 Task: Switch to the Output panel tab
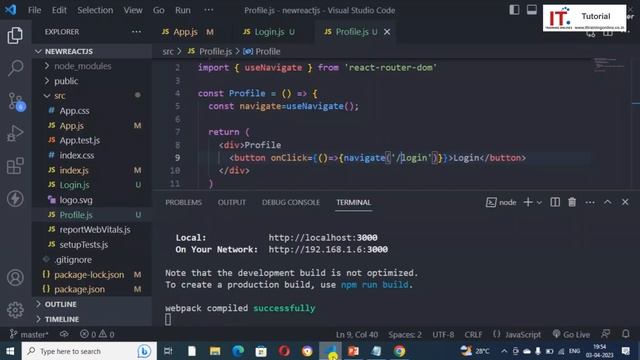[x=231, y=202]
